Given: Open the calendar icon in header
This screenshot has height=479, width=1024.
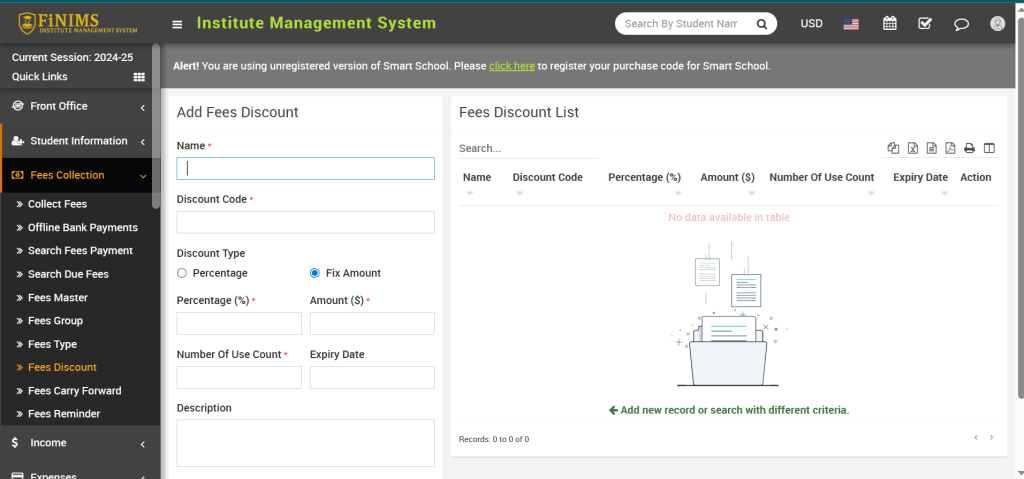Looking at the screenshot, I should pos(889,24).
